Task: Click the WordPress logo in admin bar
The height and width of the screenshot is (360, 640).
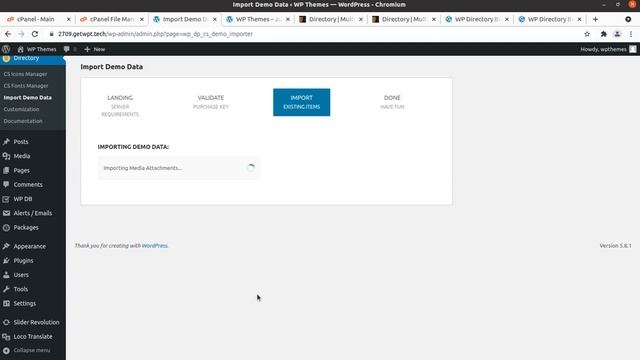Action: (6, 49)
